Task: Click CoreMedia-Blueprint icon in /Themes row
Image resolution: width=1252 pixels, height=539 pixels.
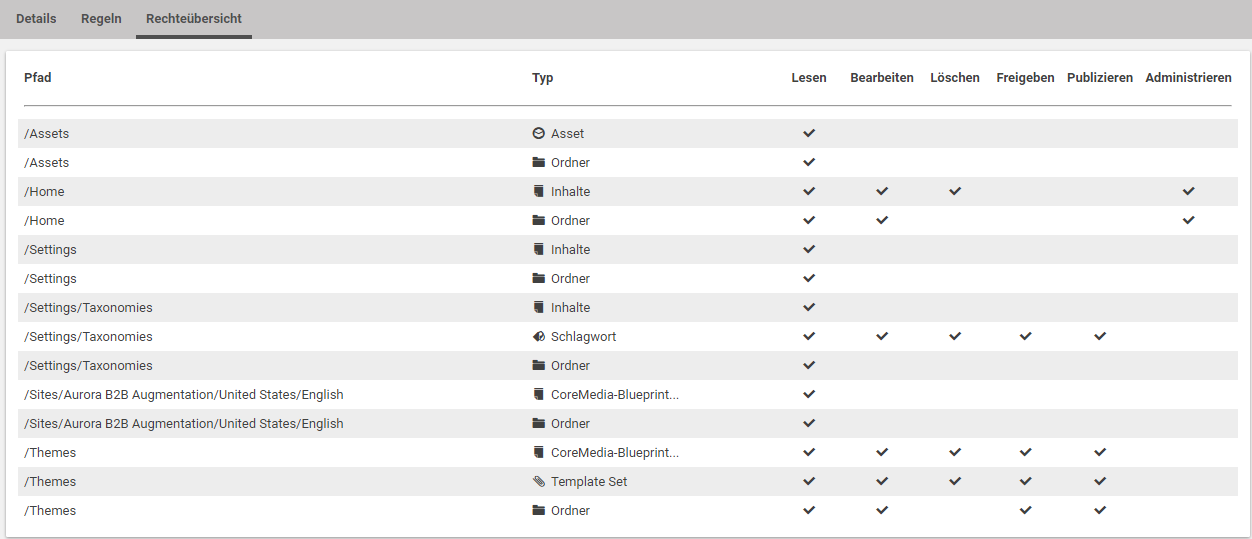Action: pos(539,453)
